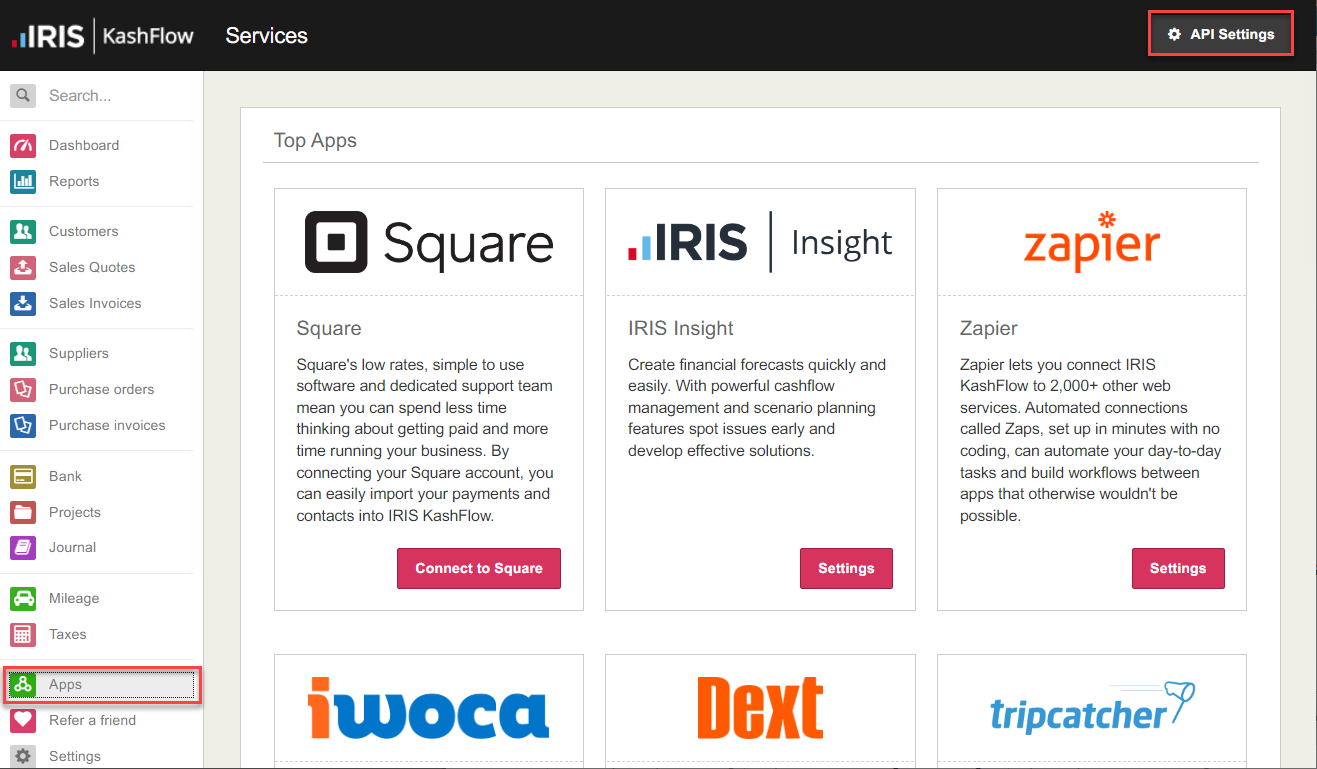Click Connect to Square button
This screenshot has height=769, width=1317.
479,568
